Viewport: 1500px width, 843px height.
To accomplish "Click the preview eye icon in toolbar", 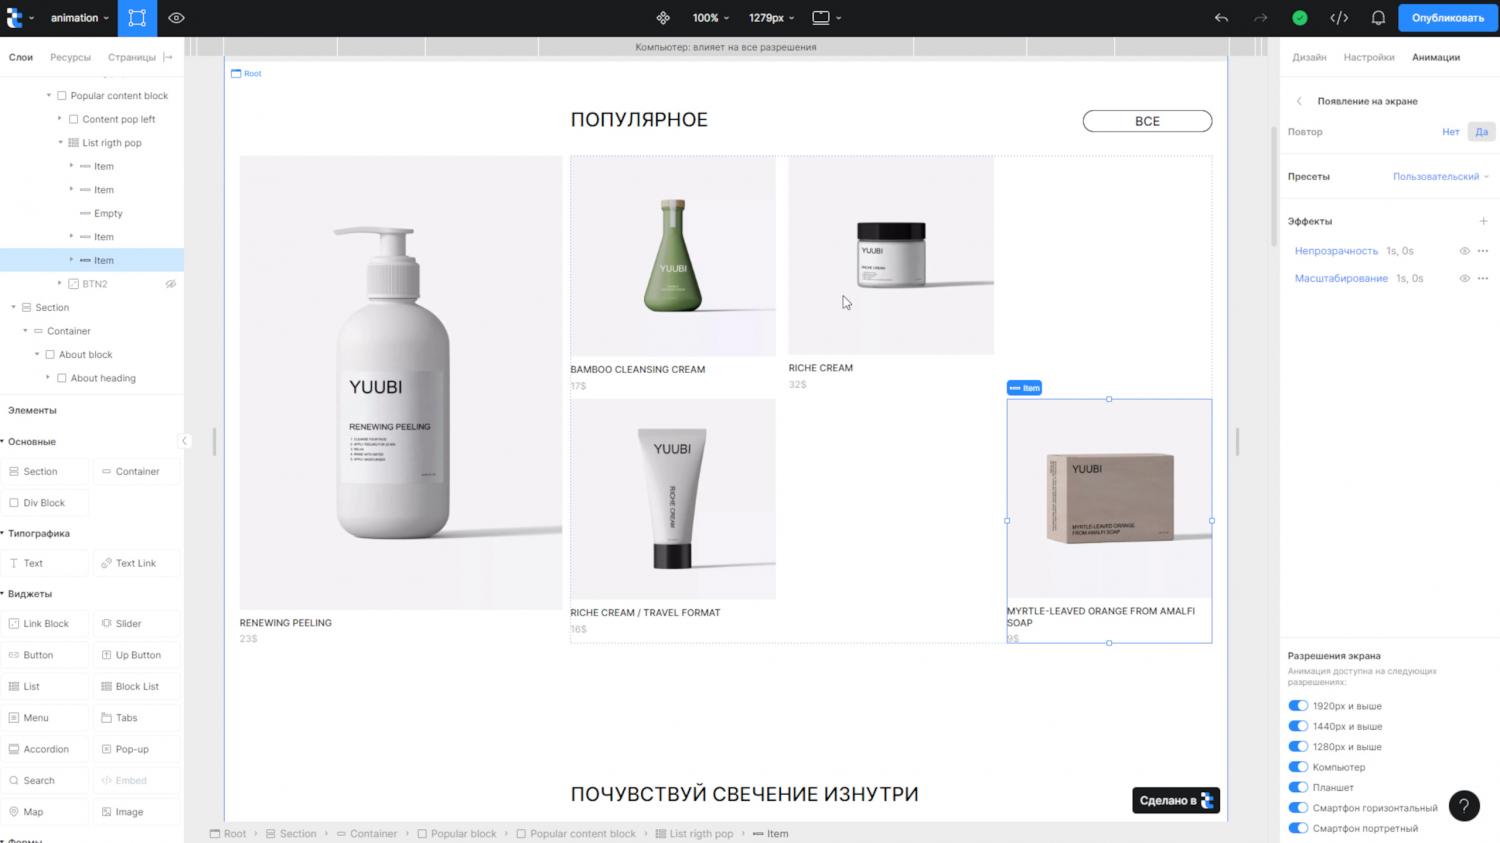I will point(176,18).
